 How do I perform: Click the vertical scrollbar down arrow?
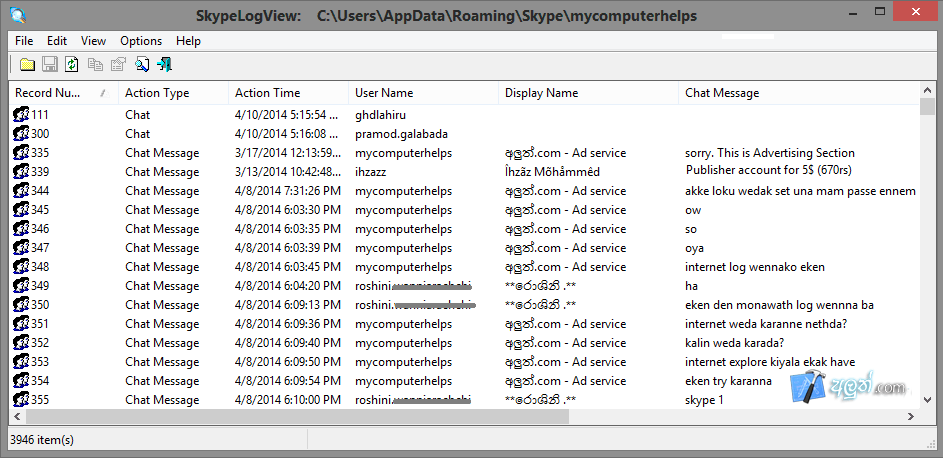[x=927, y=400]
